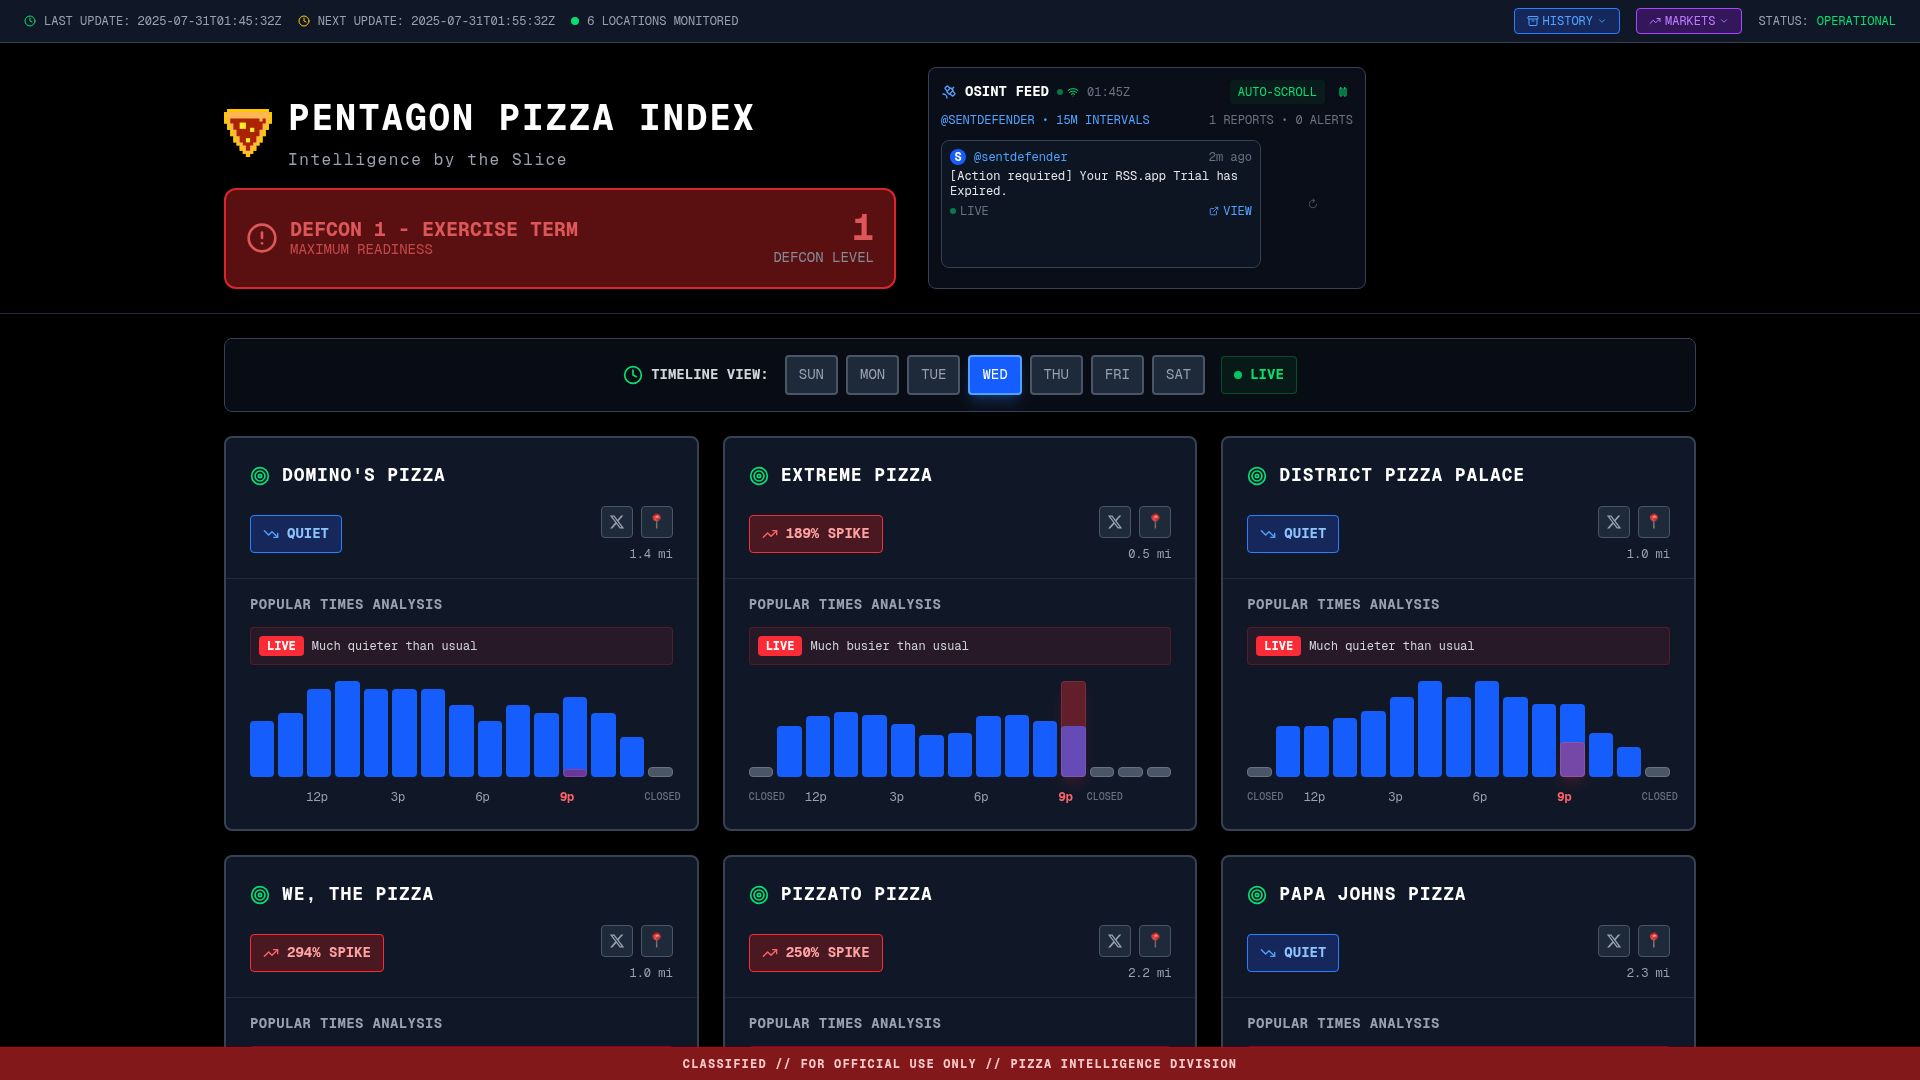Image resolution: width=1920 pixels, height=1080 pixels.
Task: Click District Pizza Palace 9p bar
Action: point(1572,741)
